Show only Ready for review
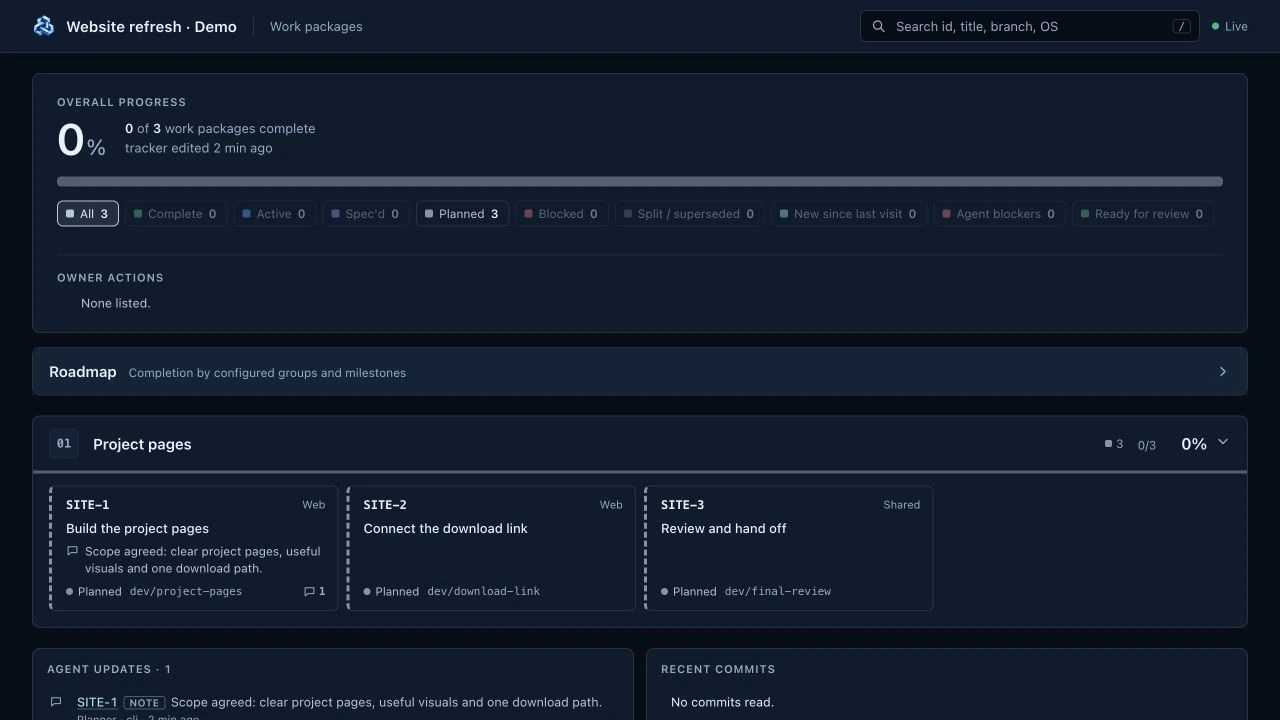 click(1142, 214)
